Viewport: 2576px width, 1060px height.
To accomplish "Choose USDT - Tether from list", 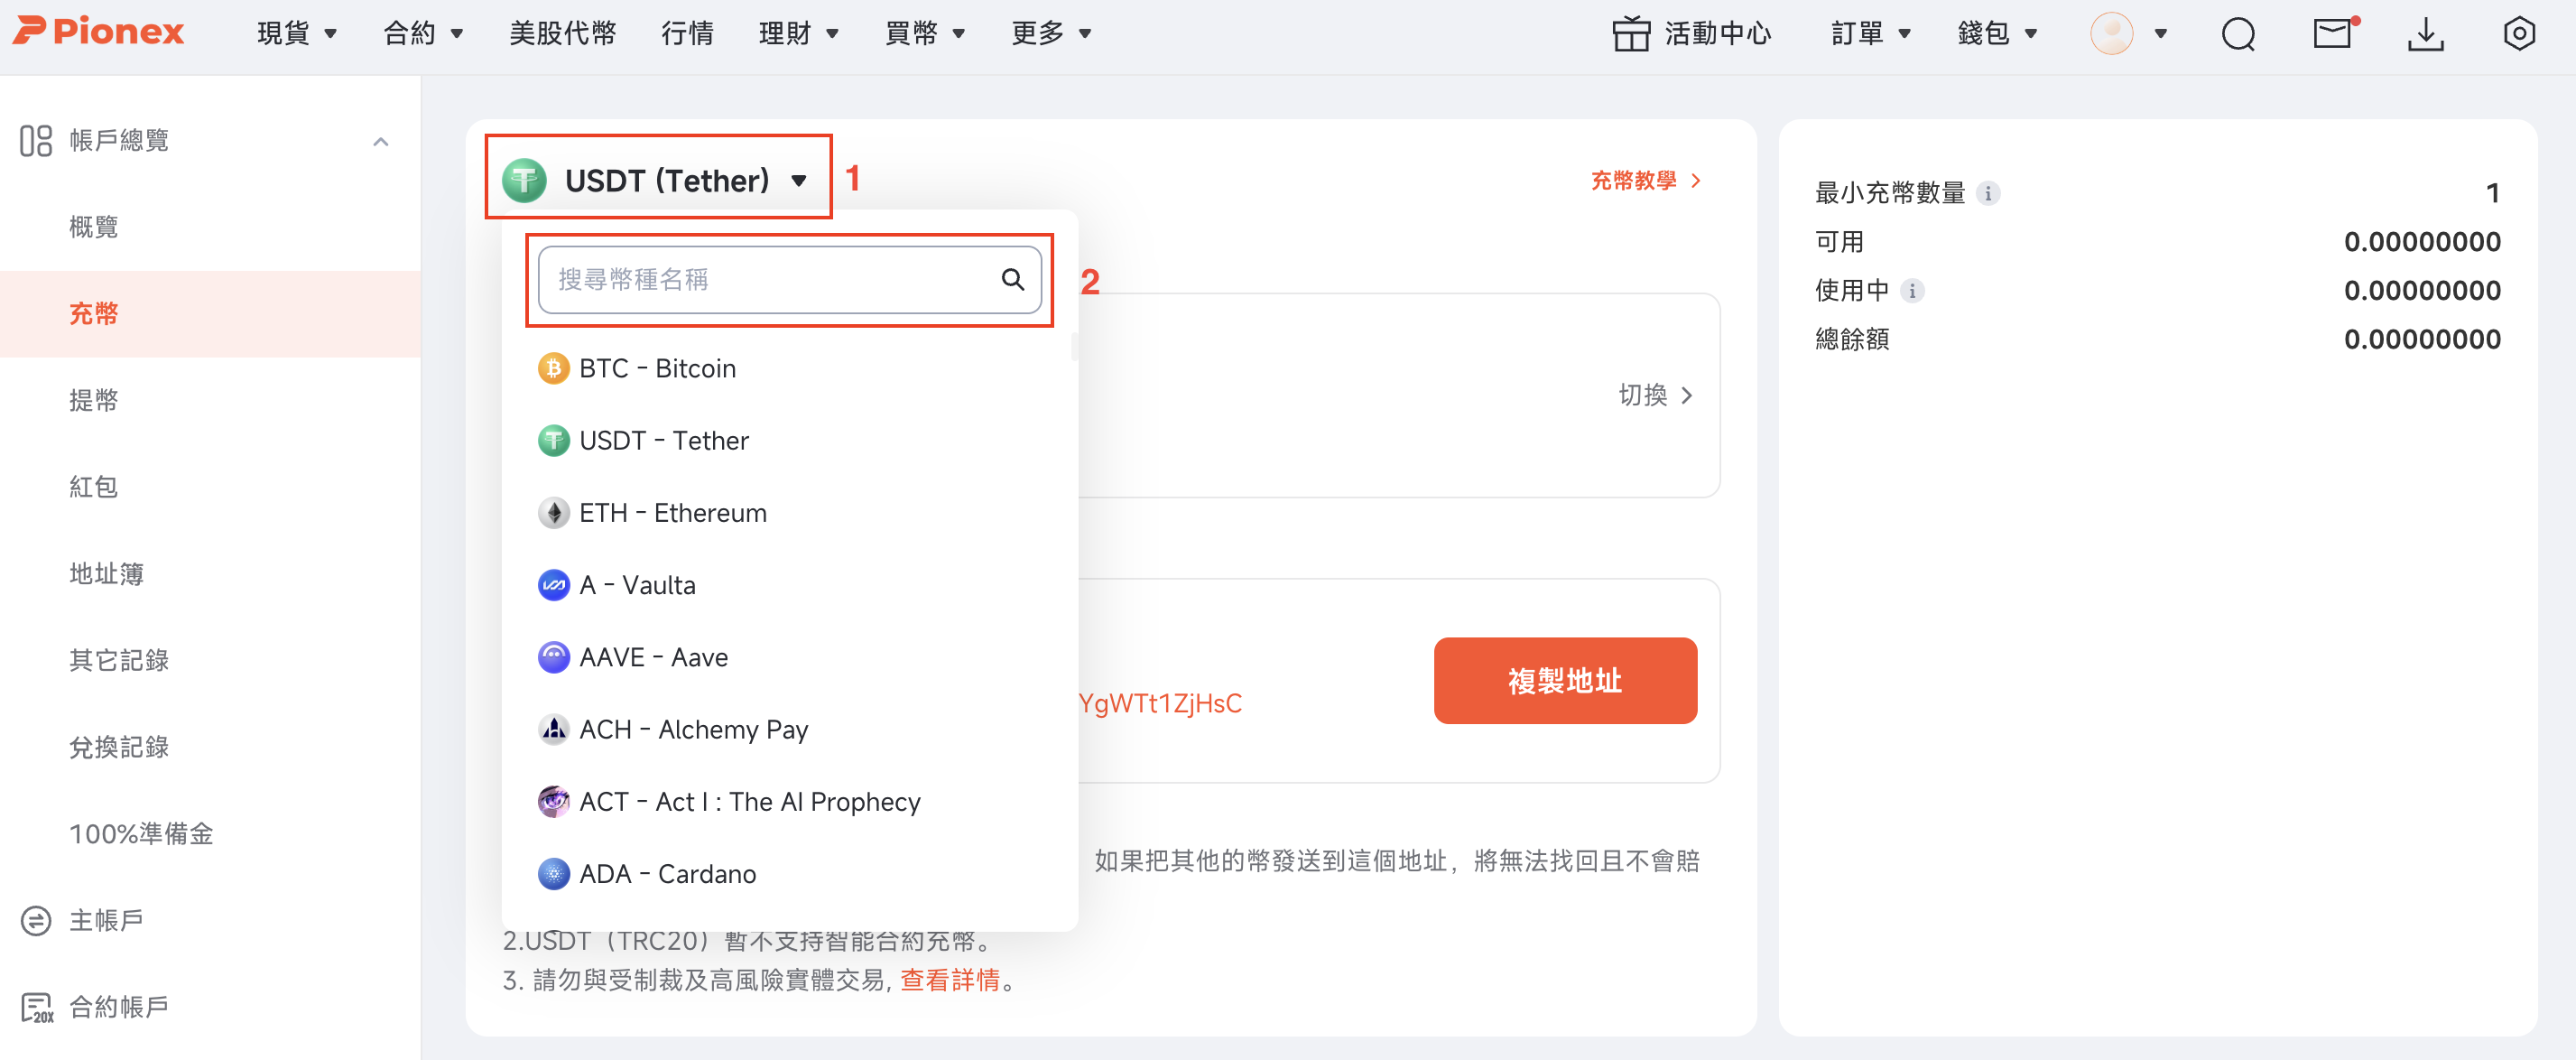I will coord(789,440).
